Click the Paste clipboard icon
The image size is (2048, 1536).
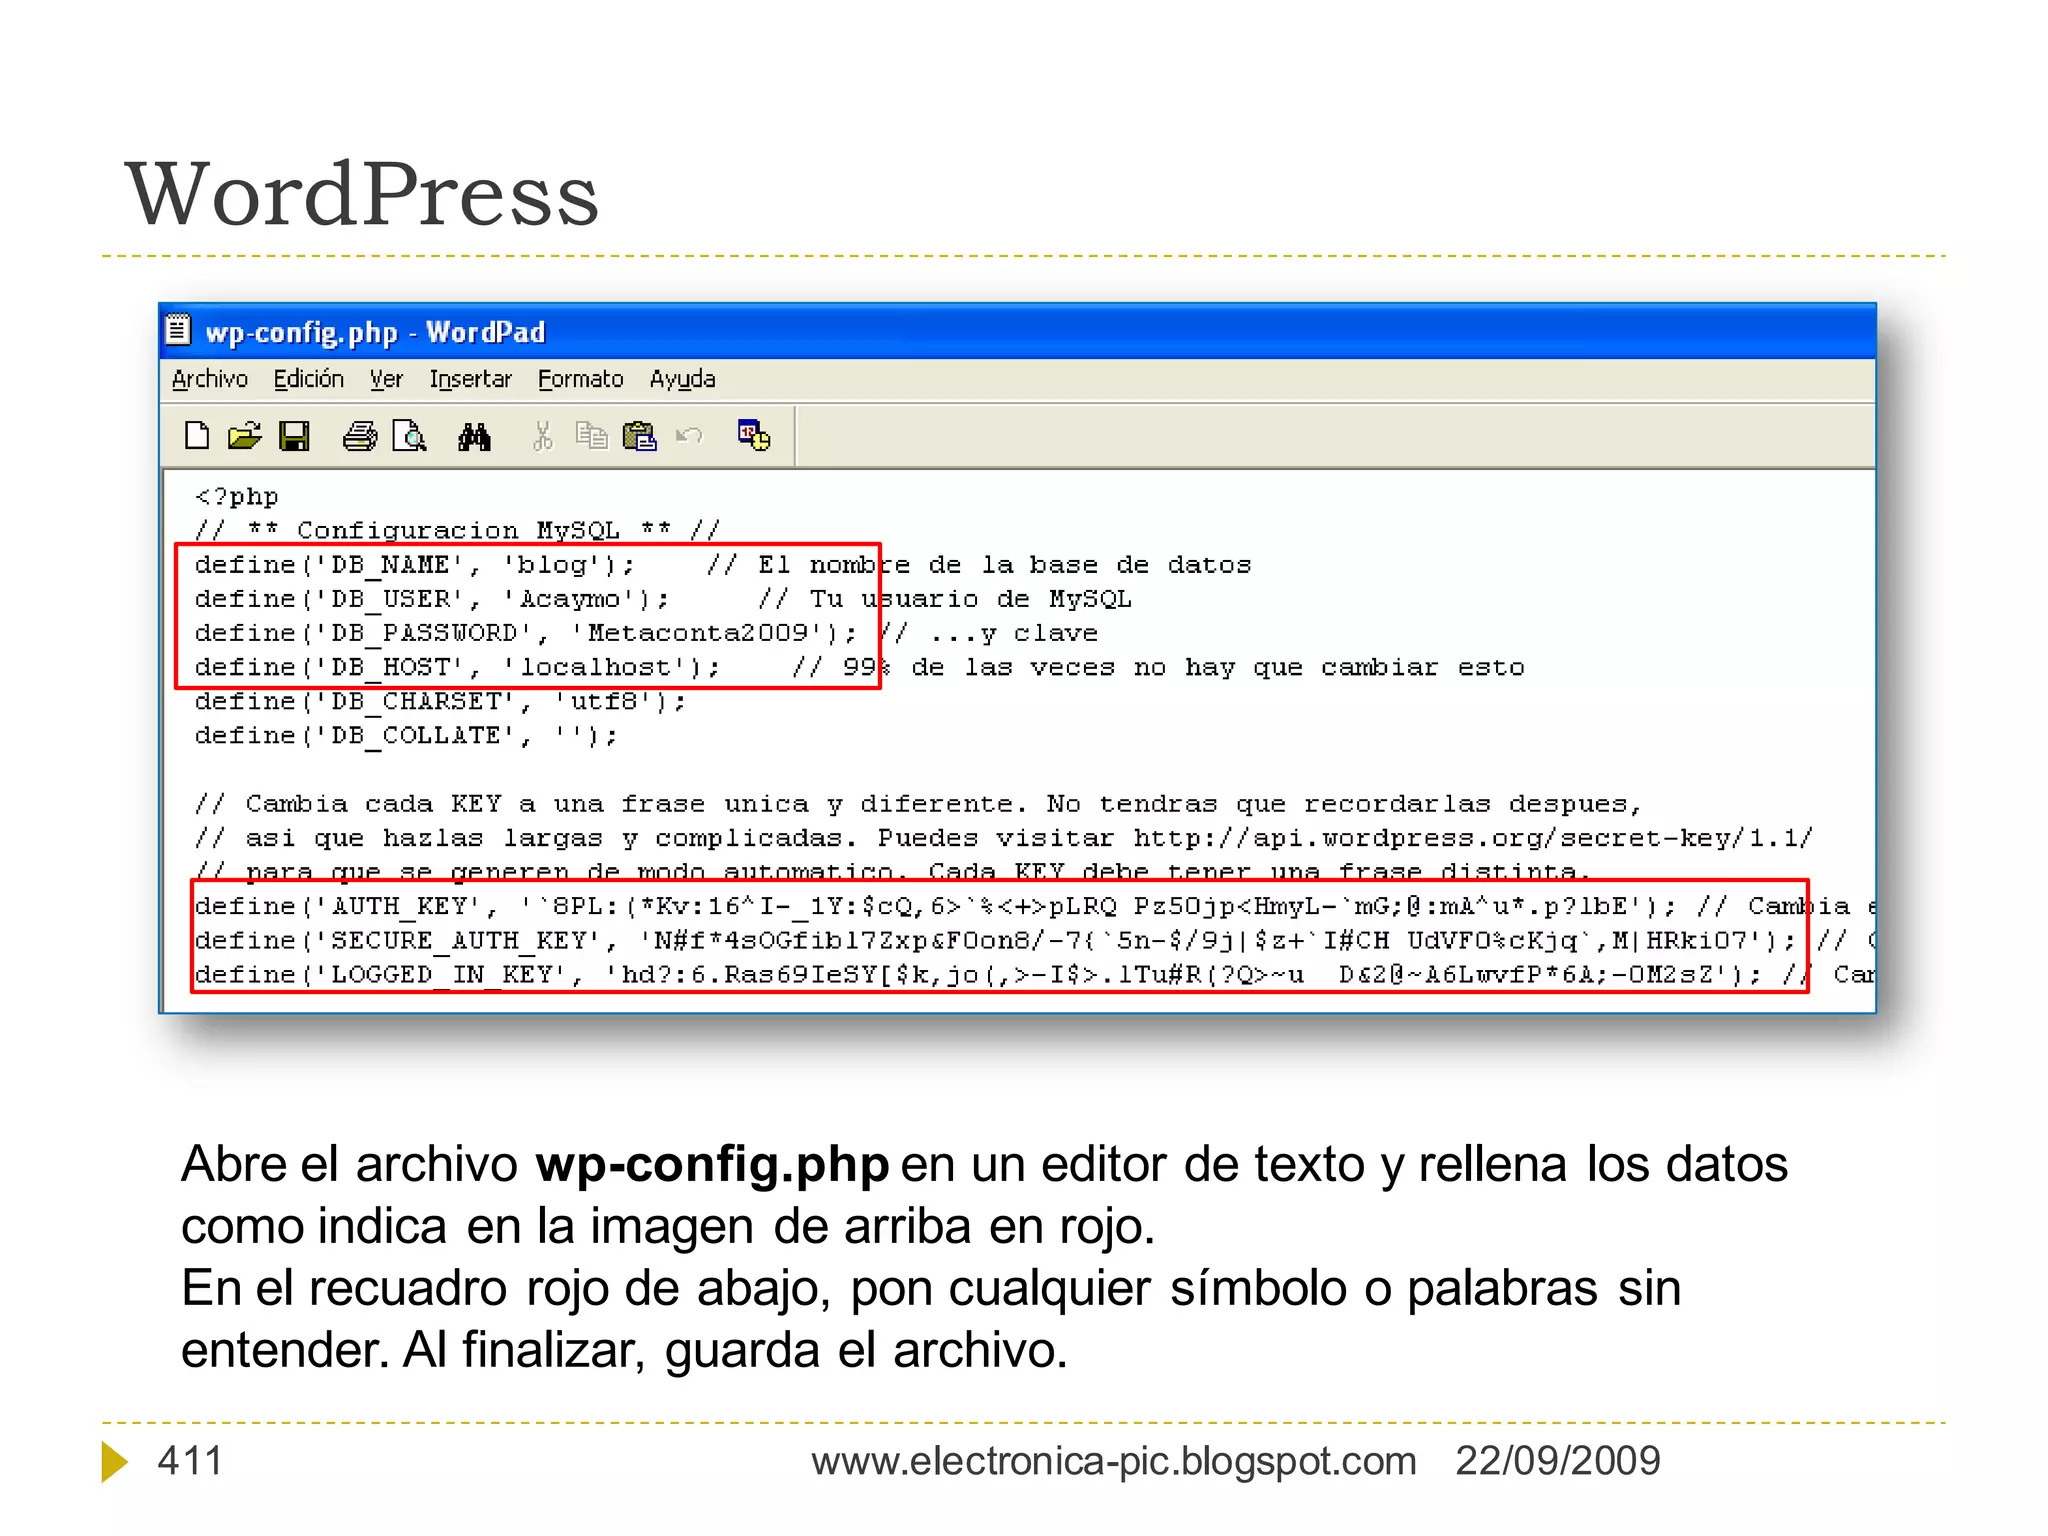pos(639,436)
